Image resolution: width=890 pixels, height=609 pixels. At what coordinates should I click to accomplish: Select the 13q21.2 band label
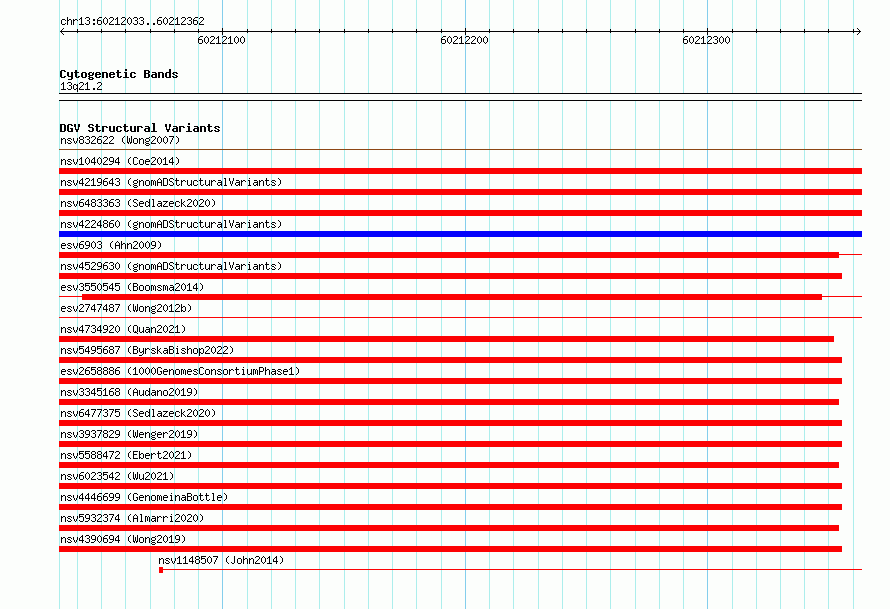pyautogui.click(x=81, y=86)
